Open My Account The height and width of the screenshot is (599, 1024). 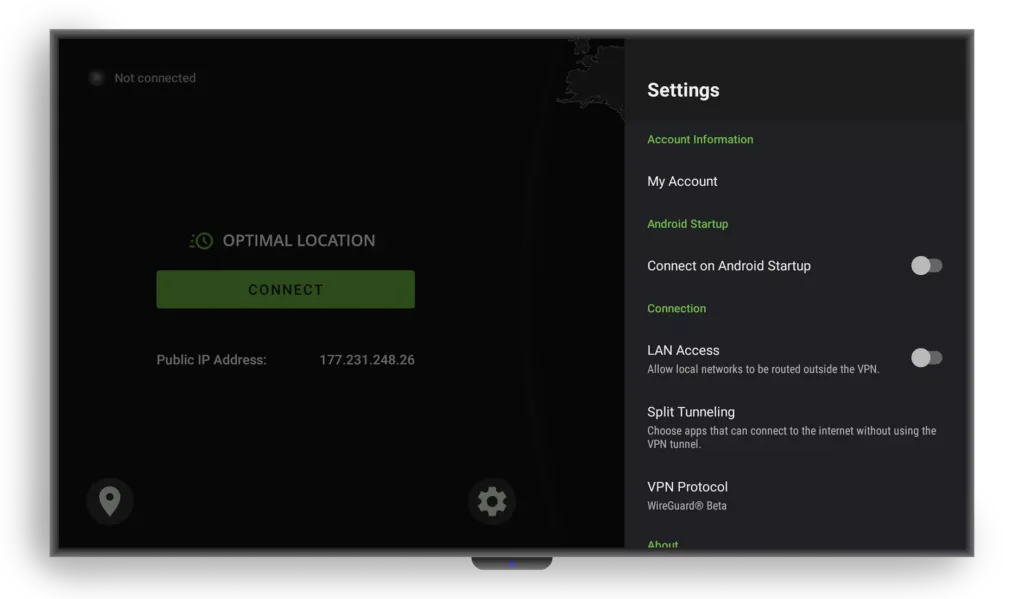(682, 181)
